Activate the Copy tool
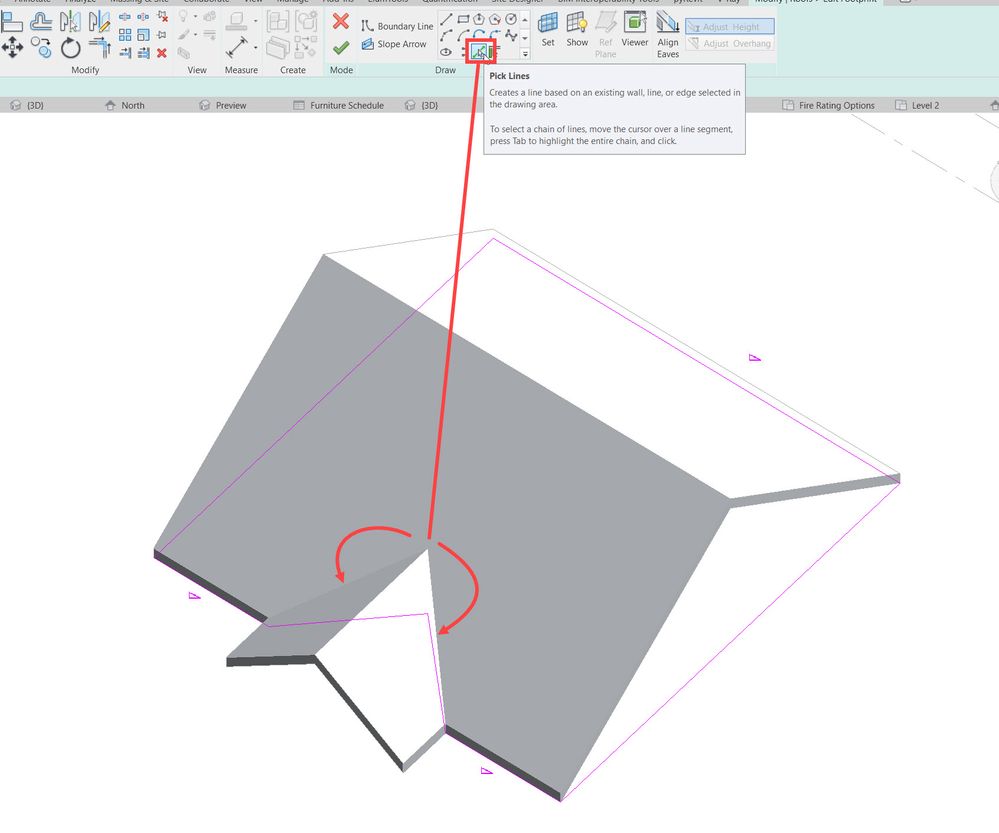999x833 pixels. (41, 47)
